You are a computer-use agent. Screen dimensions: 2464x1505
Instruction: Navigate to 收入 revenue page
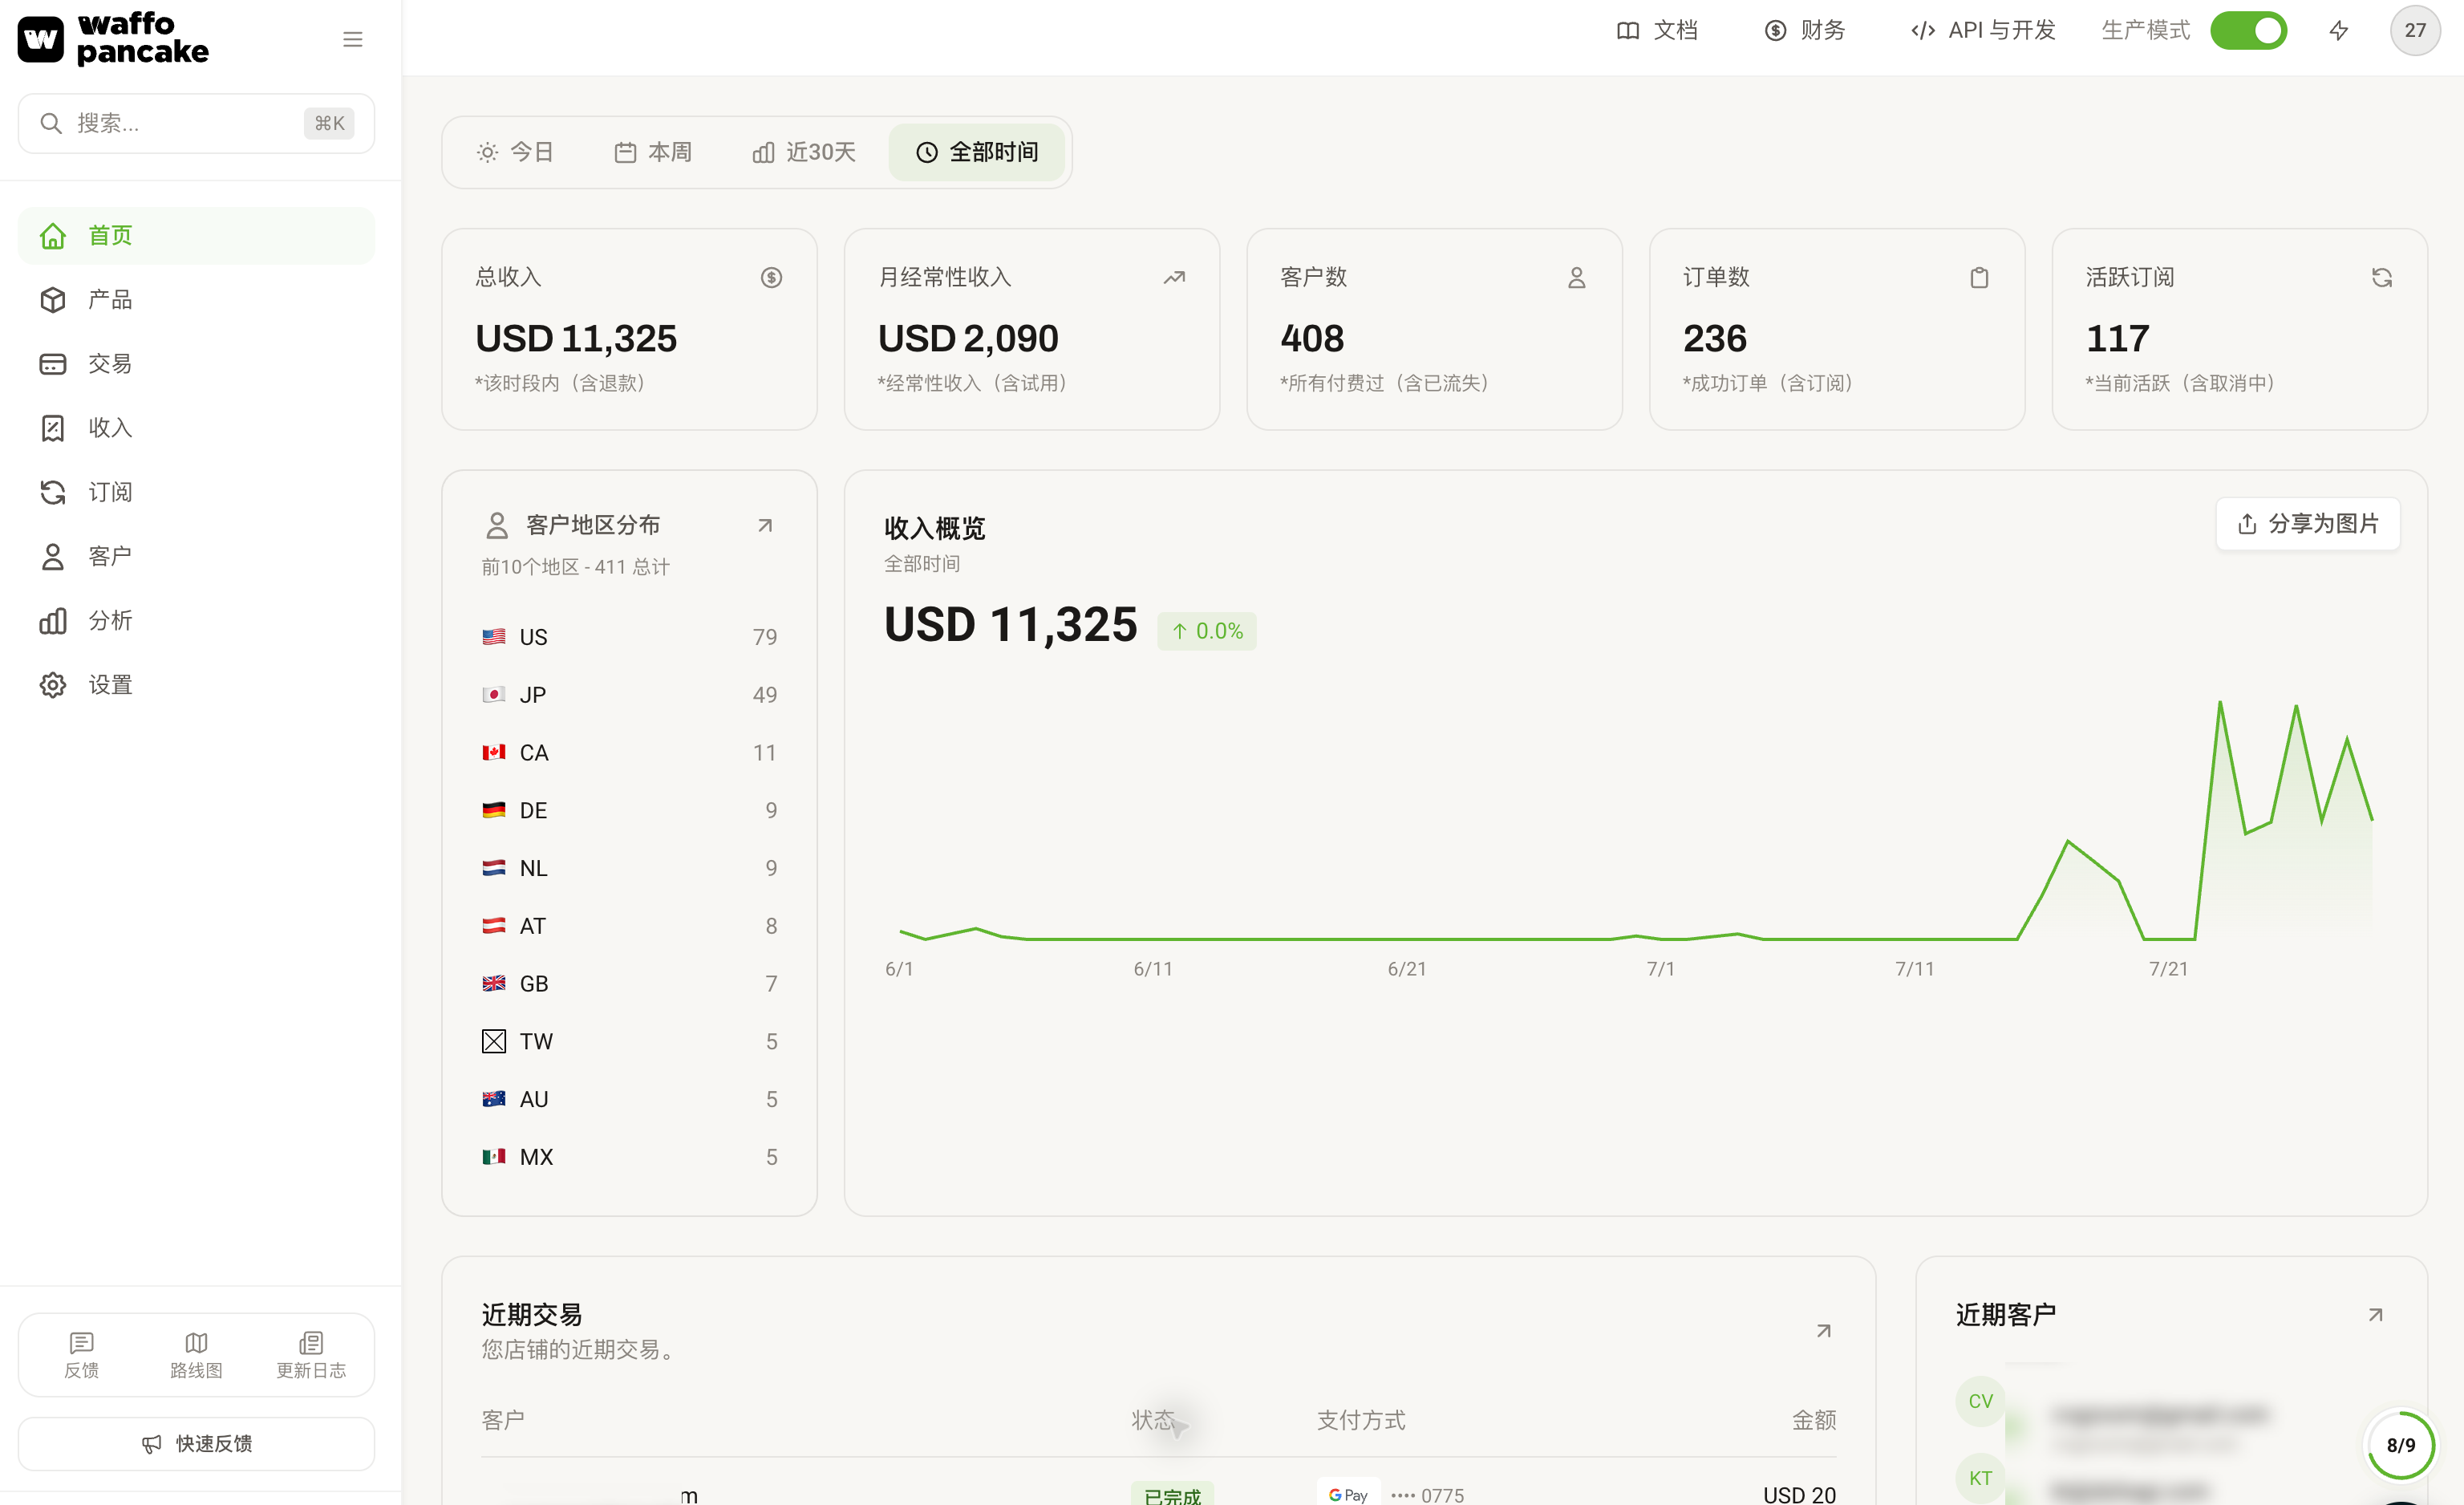point(196,428)
